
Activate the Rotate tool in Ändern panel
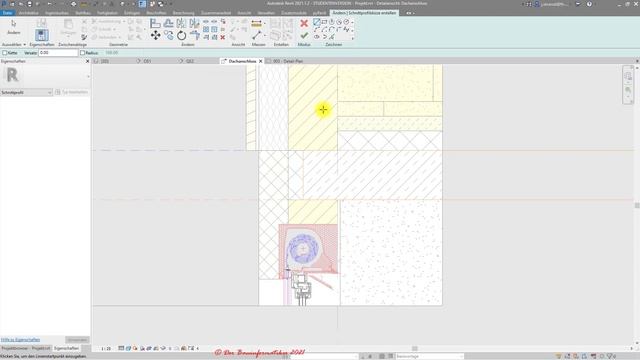[182, 36]
